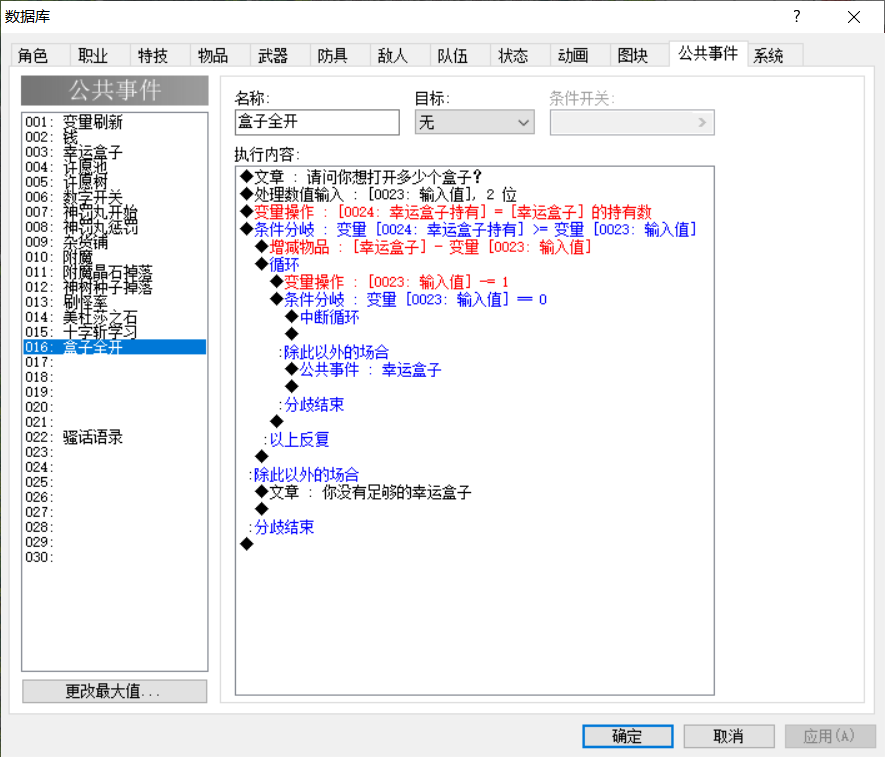Image resolution: width=885 pixels, height=757 pixels.
Task: Open the 图块 tab
Action: coord(639,56)
